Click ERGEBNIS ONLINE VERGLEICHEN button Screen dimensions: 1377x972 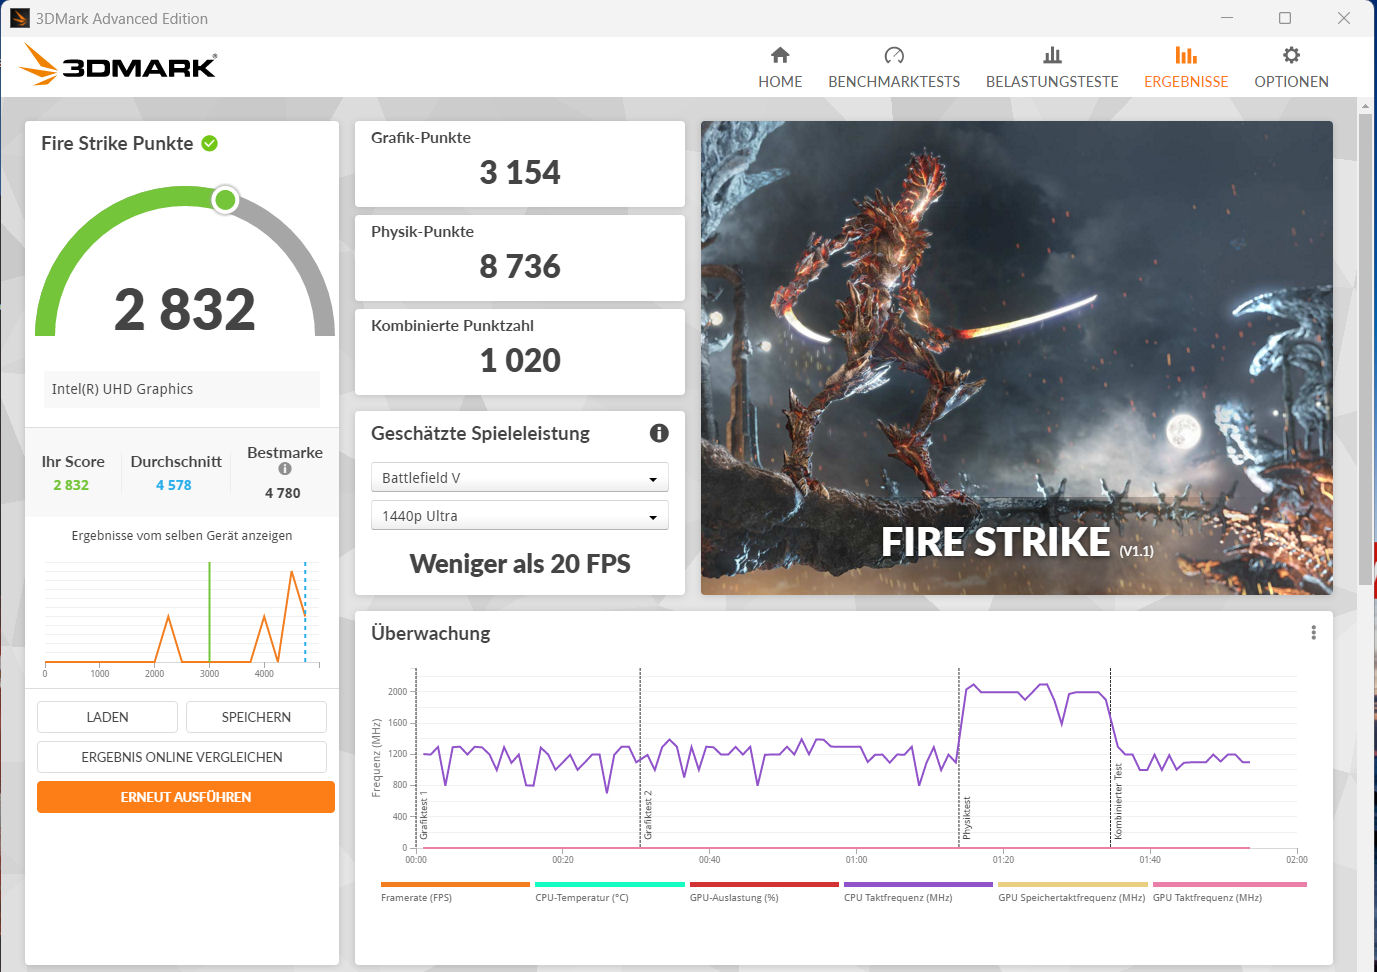coord(182,757)
